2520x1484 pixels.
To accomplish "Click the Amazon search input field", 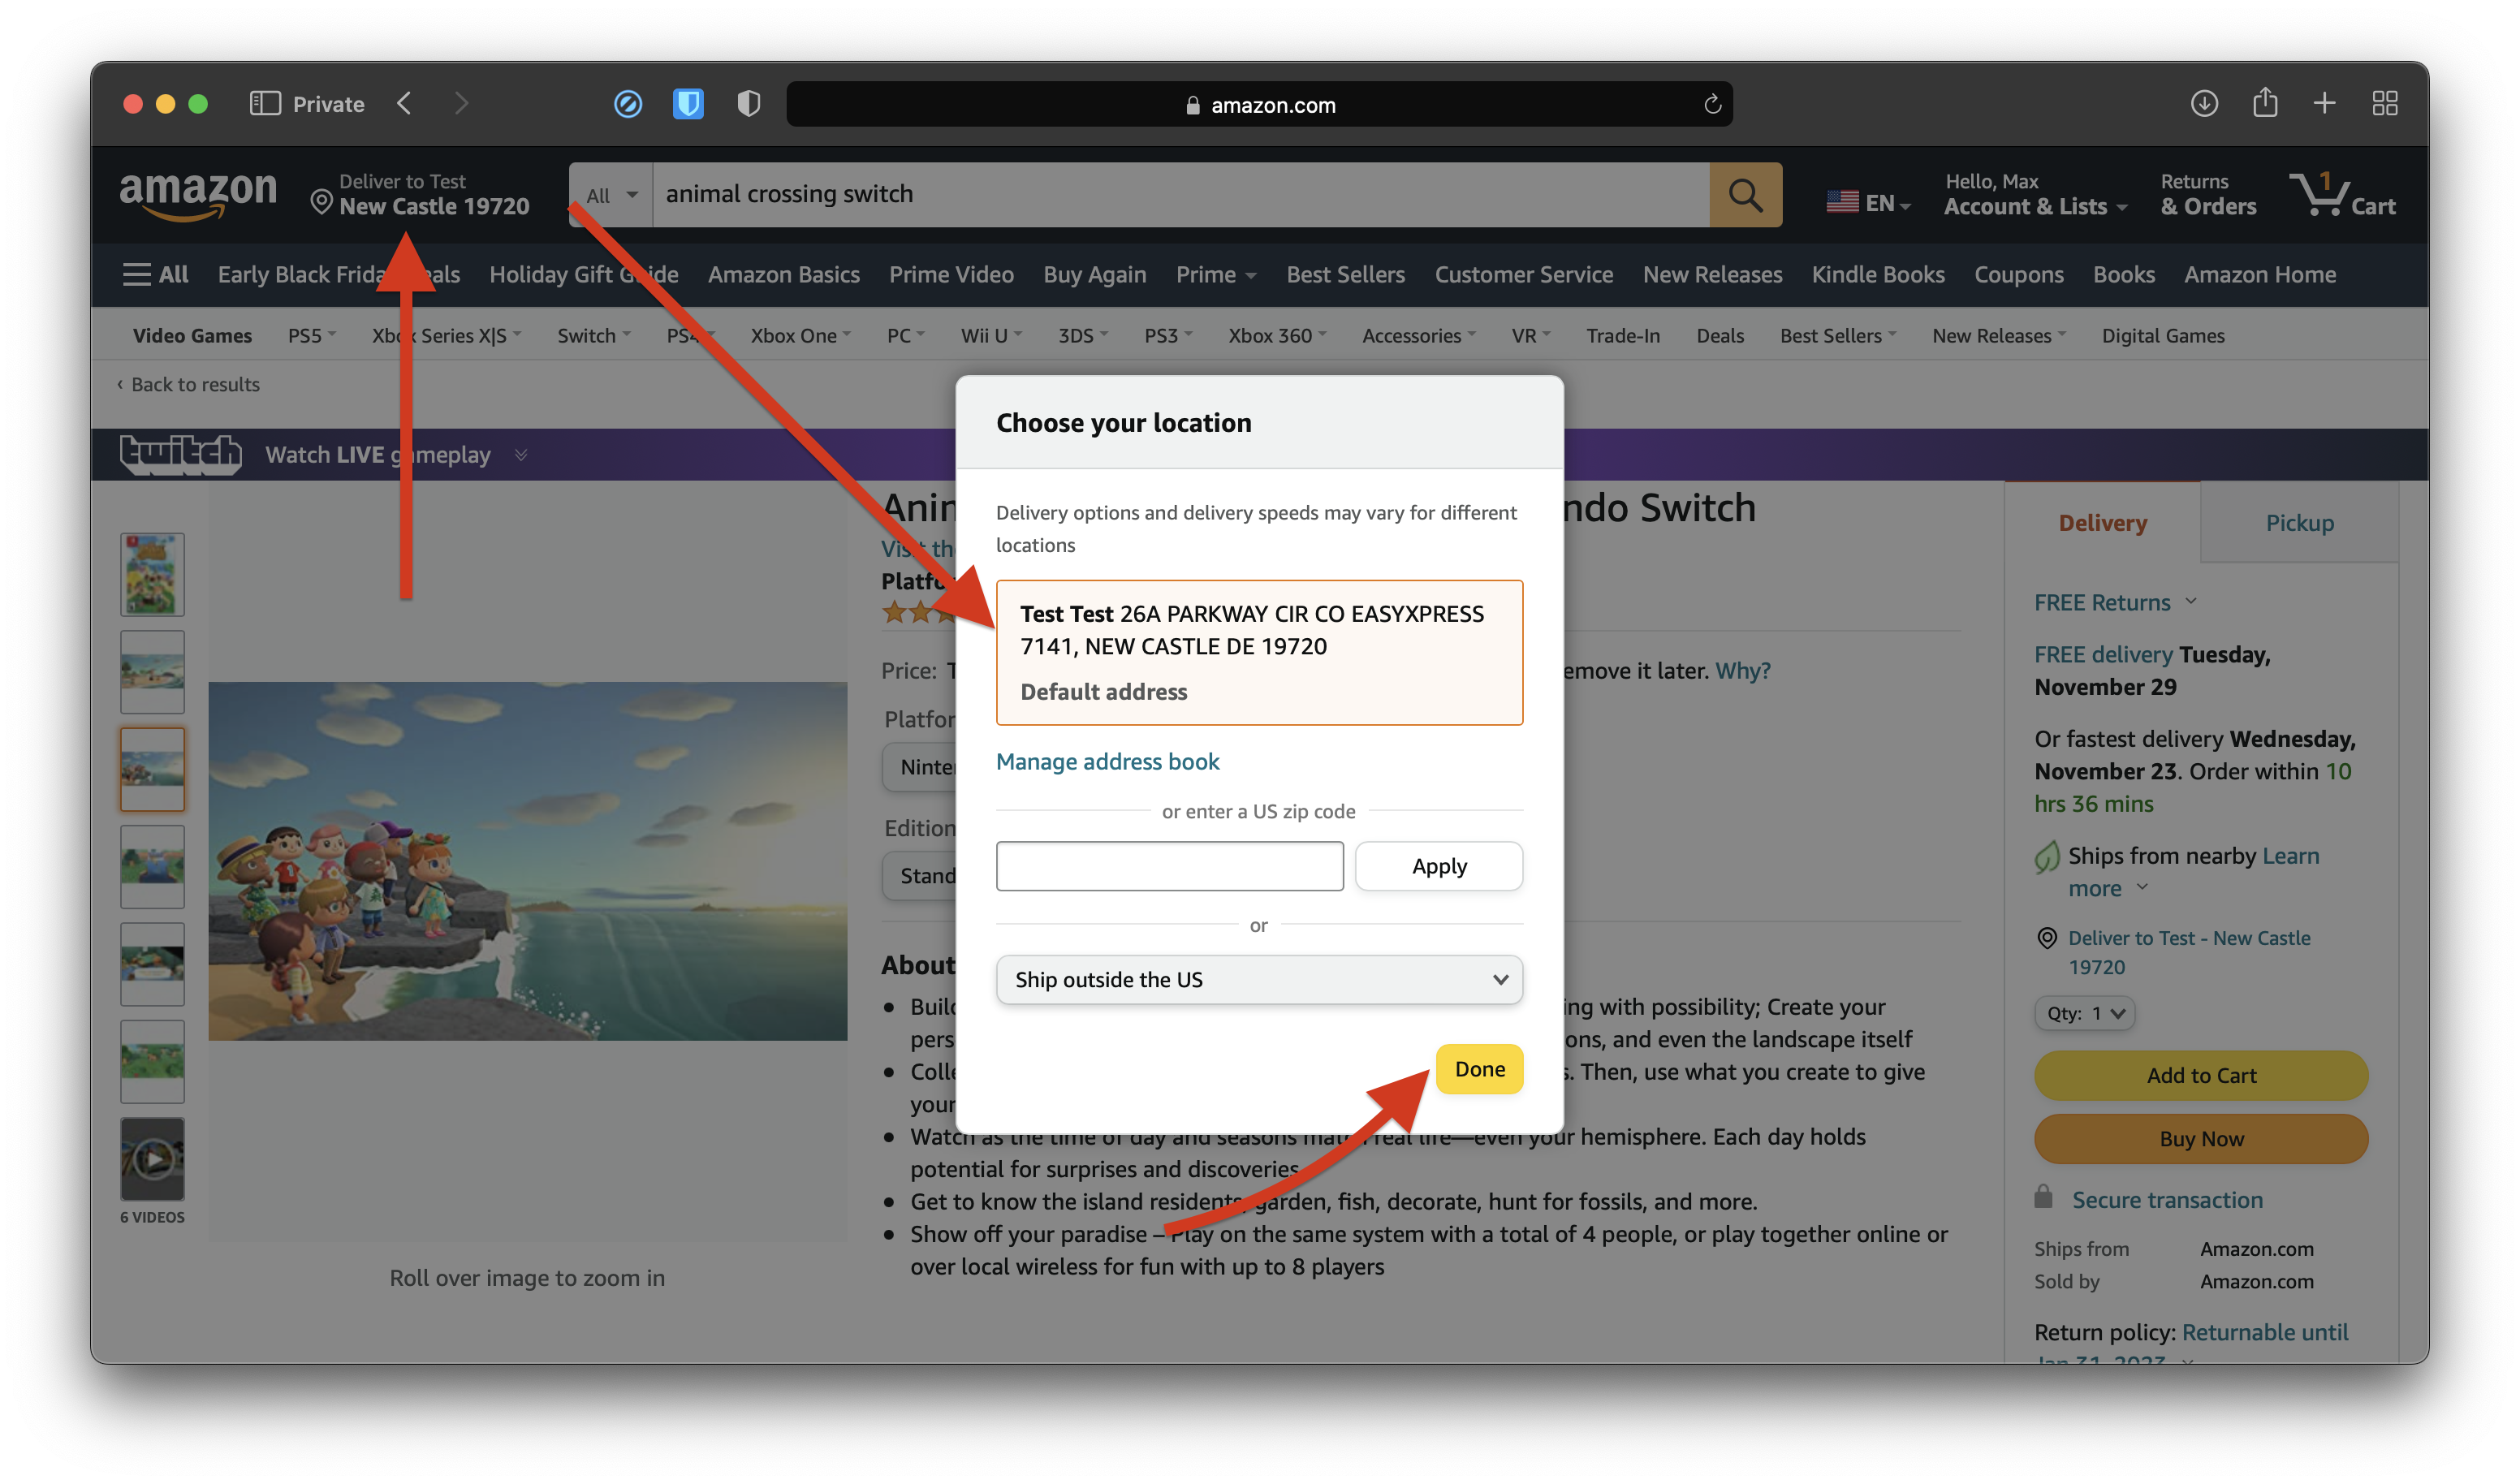I will point(1180,195).
